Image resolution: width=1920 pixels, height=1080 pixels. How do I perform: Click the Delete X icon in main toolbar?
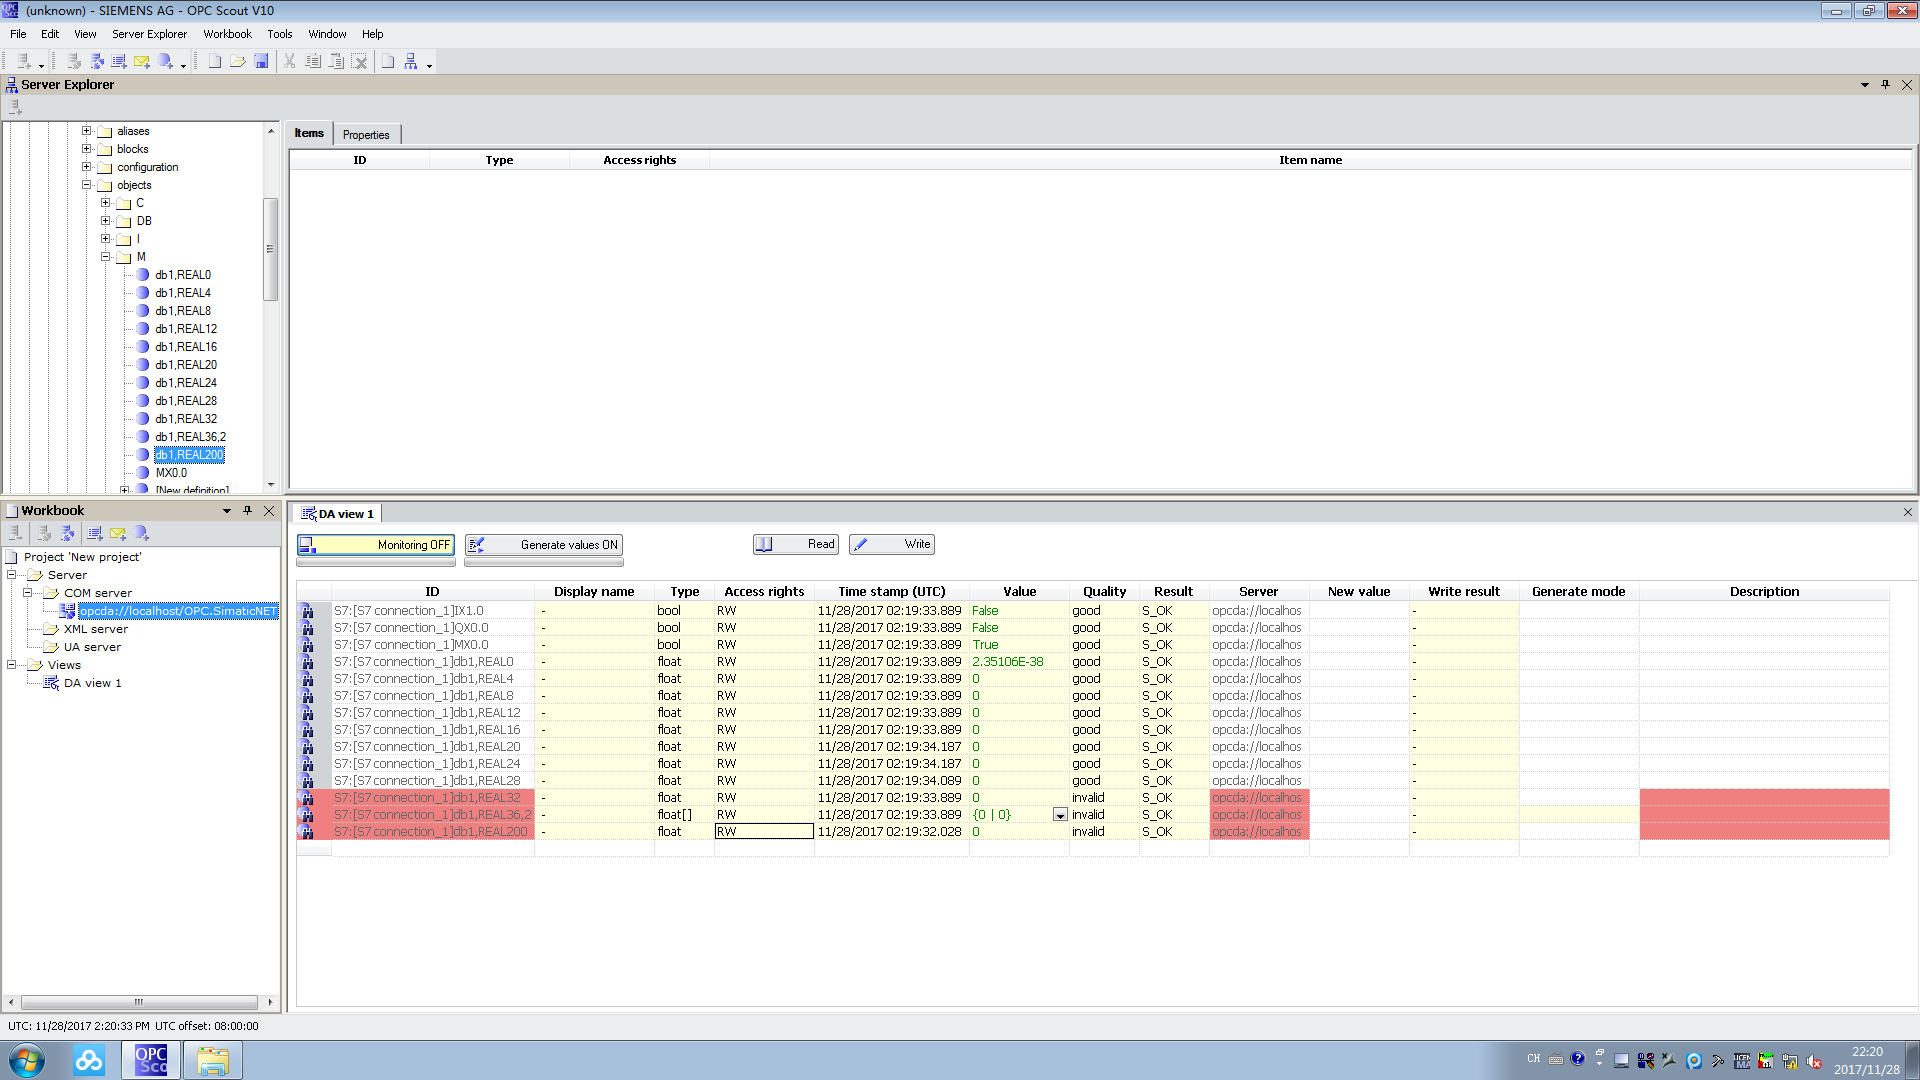(360, 62)
